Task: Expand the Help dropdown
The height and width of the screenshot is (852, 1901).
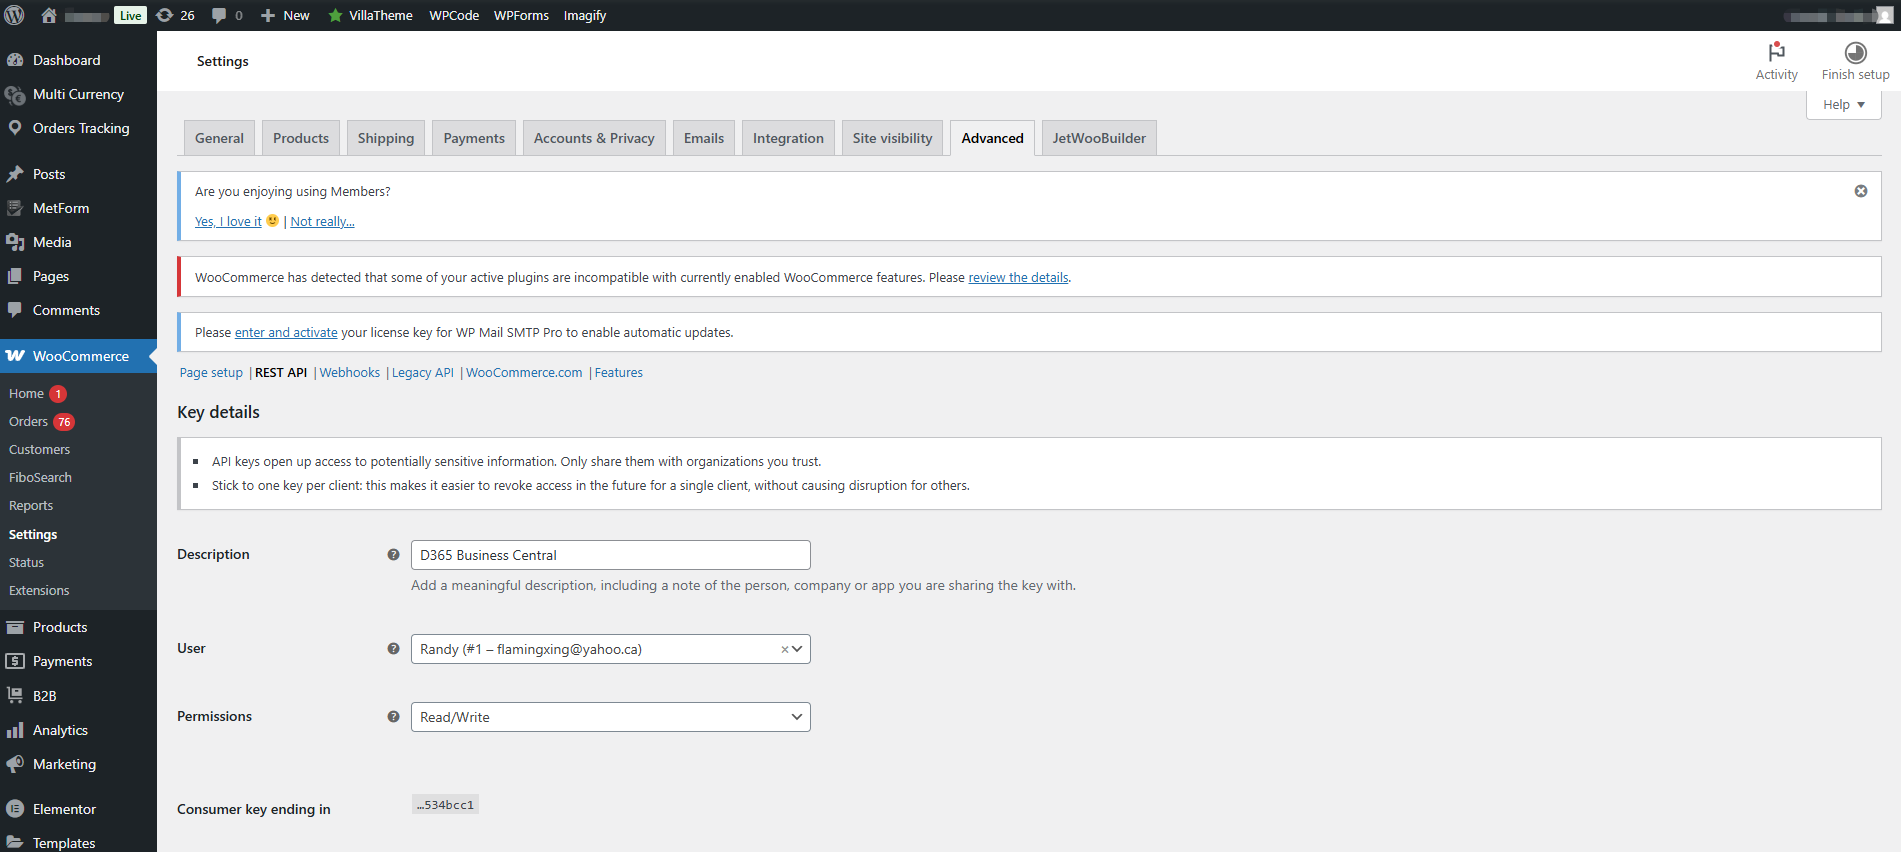Action: point(1844,104)
